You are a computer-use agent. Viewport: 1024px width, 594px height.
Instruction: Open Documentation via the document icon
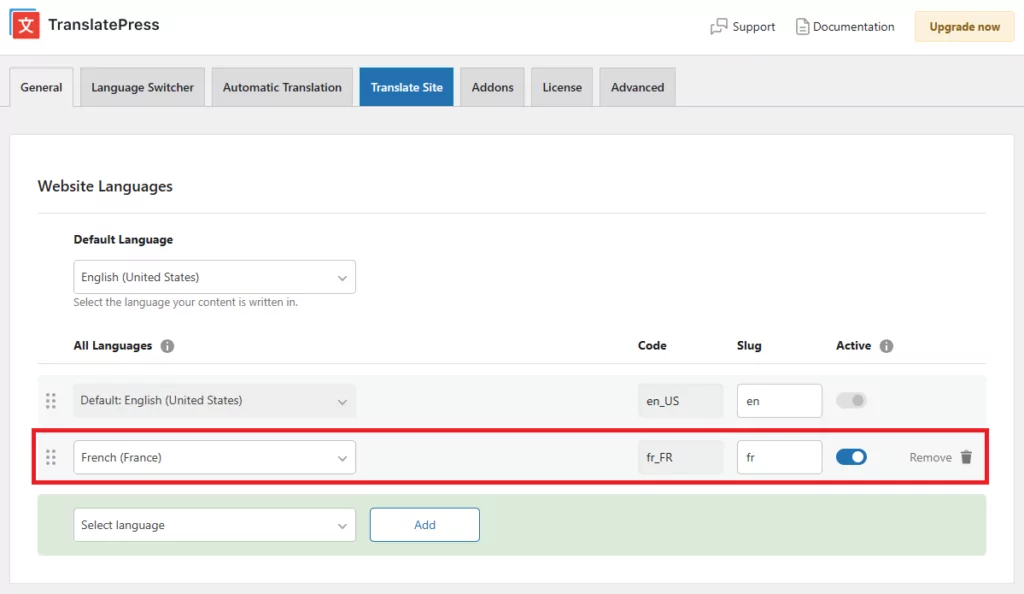(802, 27)
